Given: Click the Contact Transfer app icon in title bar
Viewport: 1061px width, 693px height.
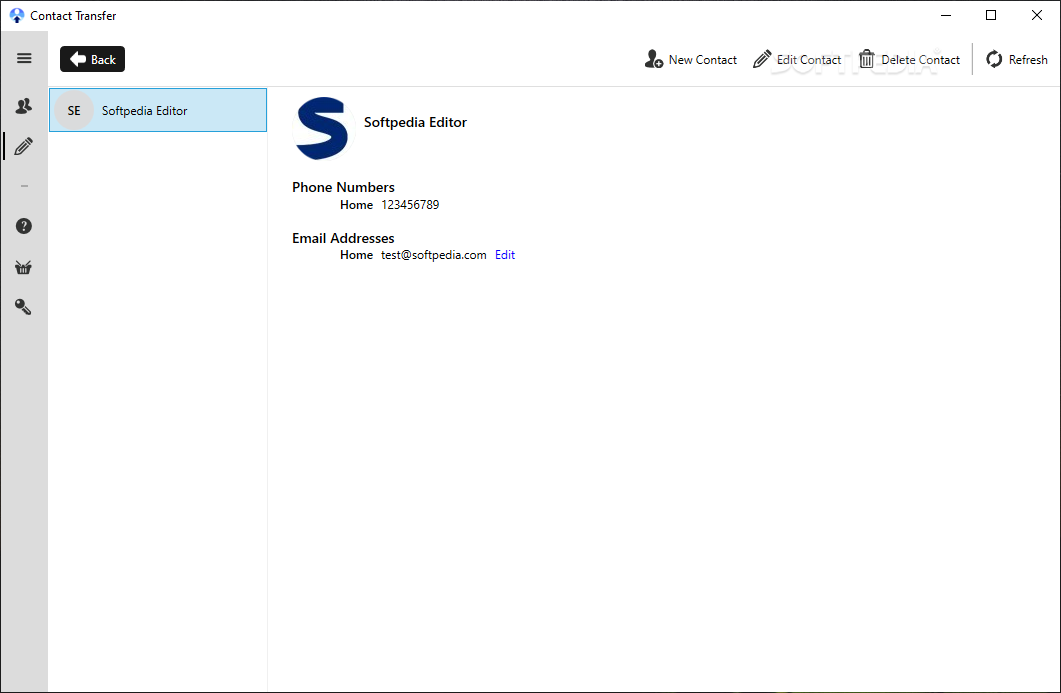Looking at the screenshot, I should click(x=17, y=16).
